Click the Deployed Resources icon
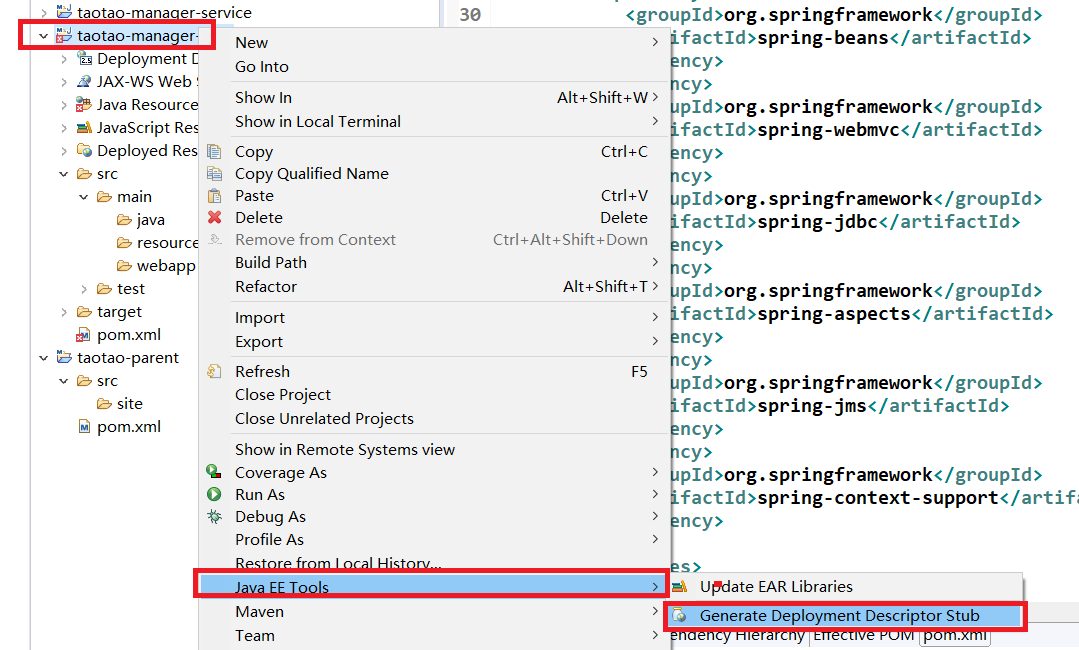 tap(85, 150)
